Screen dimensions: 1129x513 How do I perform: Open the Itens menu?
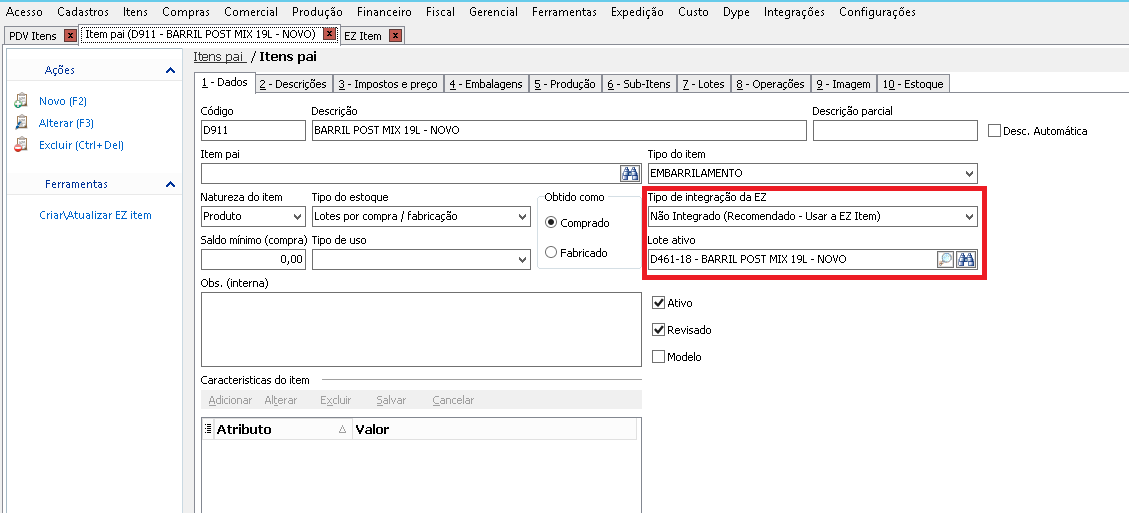pyautogui.click(x=135, y=12)
